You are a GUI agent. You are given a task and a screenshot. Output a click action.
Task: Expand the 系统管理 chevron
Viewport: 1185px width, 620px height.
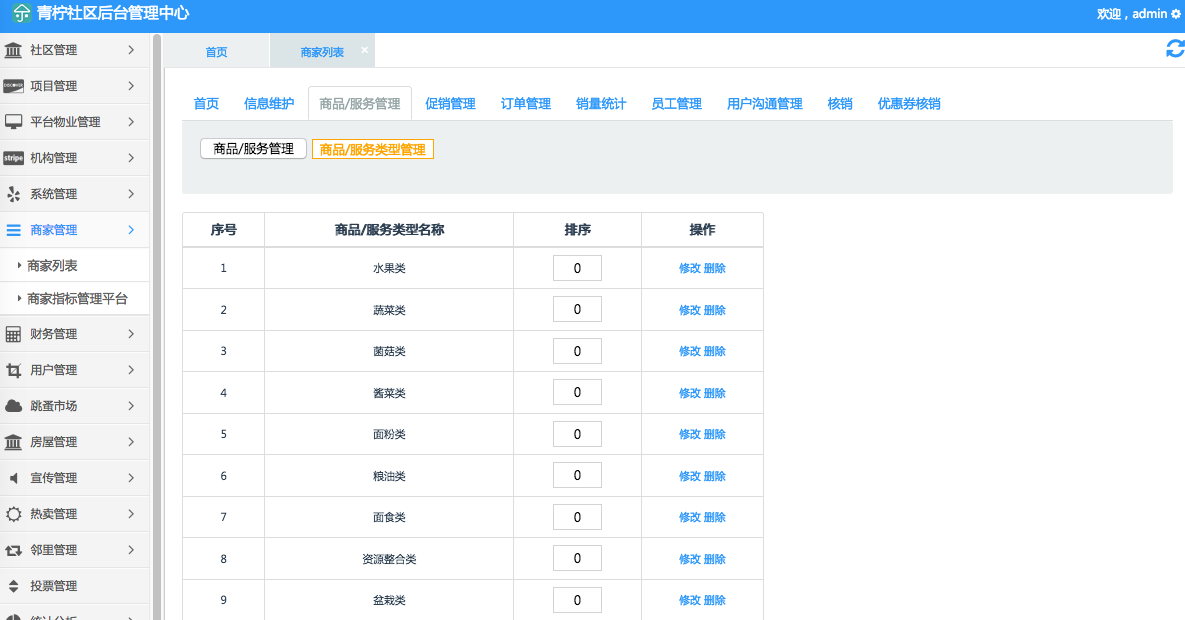131,194
